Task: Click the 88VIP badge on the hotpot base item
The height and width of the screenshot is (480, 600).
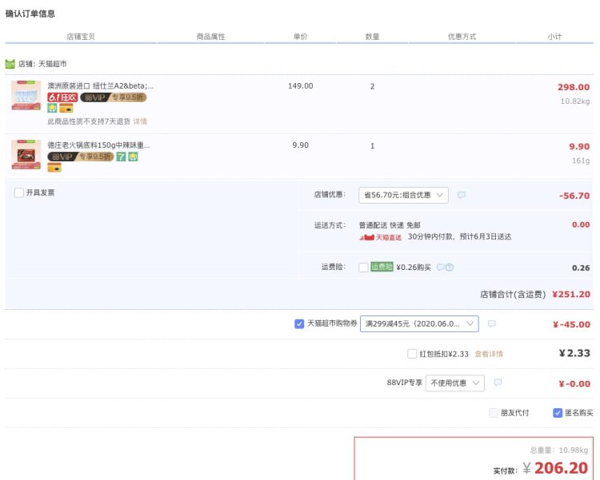Action: (80, 157)
